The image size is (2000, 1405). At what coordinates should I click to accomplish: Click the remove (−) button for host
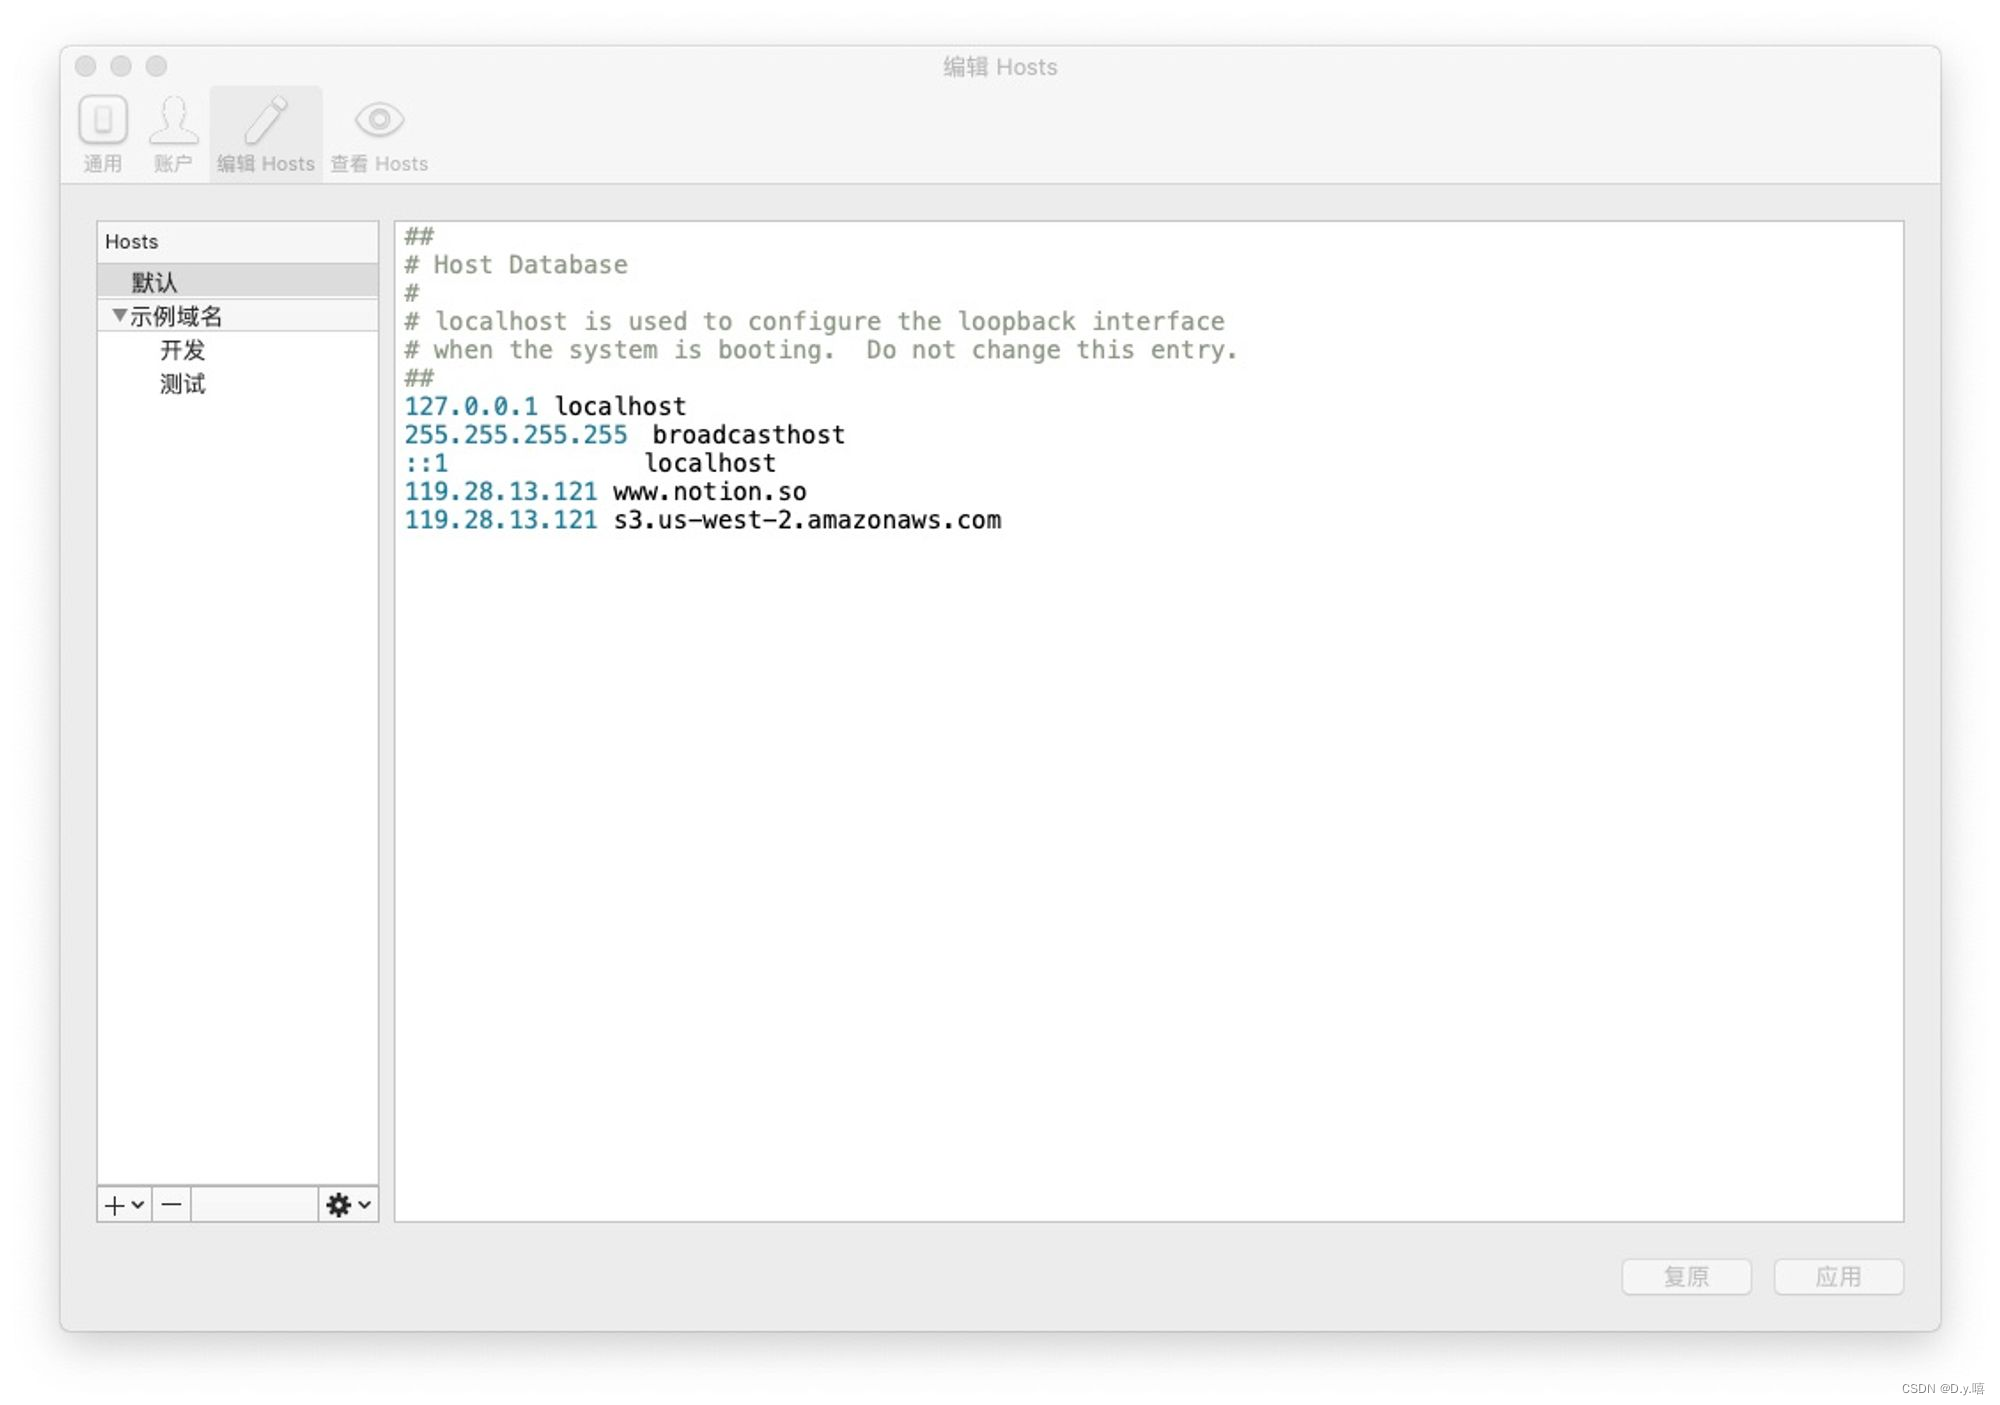click(170, 1201)
